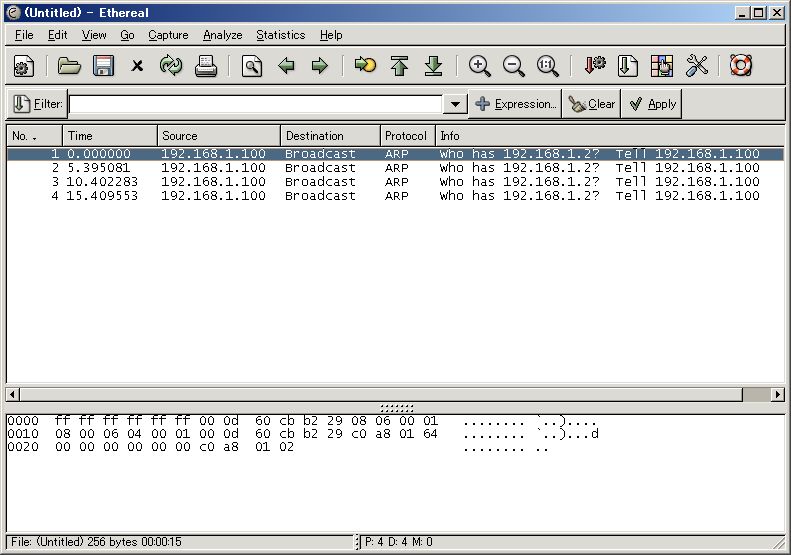Open the Analyze menu
The width and height of the screenshot is (791, 555).
(x=222, y=35)
